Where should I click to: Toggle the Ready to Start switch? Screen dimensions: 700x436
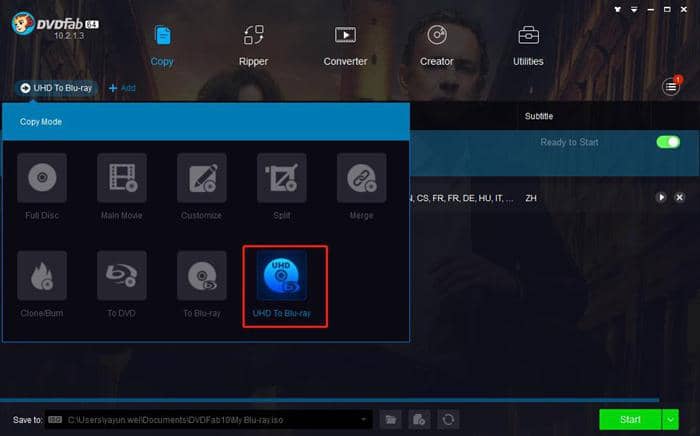[668, 142]
